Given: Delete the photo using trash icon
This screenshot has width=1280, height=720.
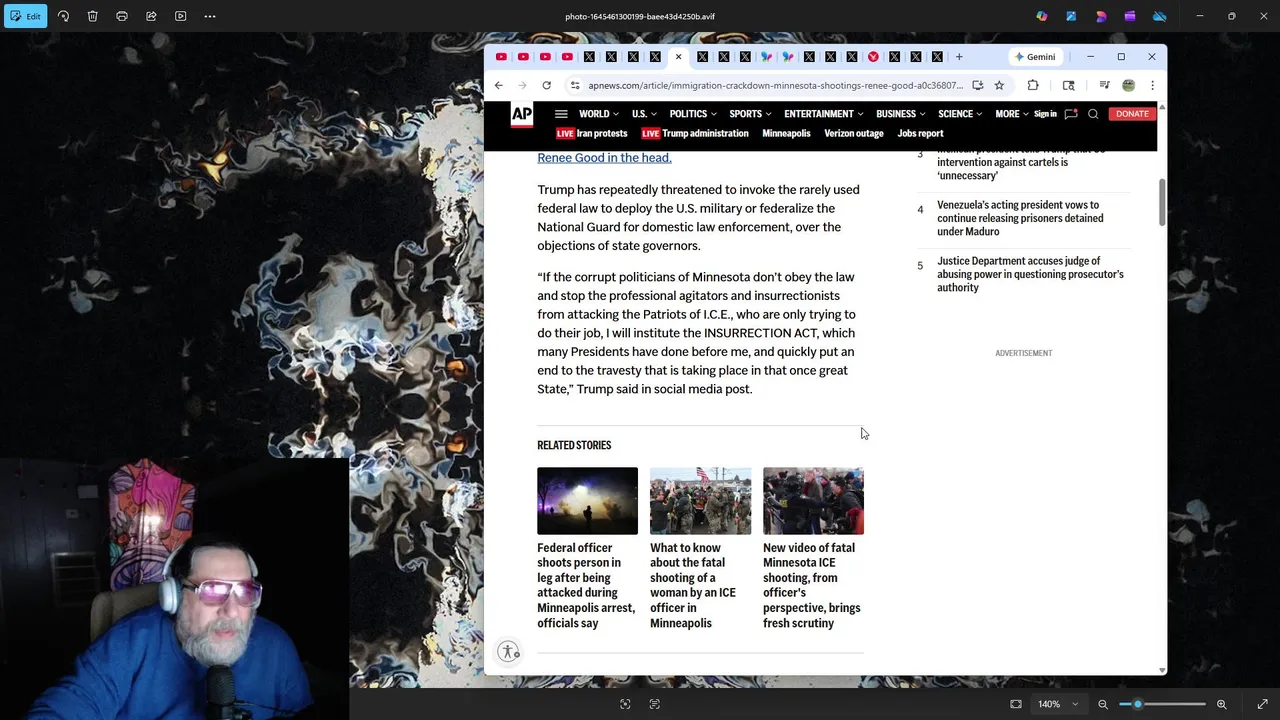Looking at the screenshot, I should 92,16.
